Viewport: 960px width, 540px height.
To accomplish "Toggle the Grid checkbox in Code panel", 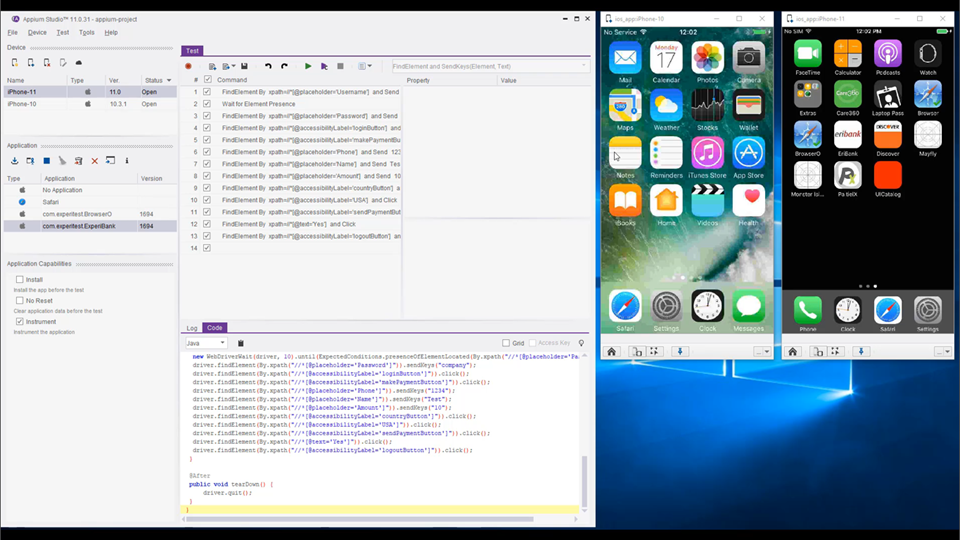I will pyautogui.click(x=506, y=343).
